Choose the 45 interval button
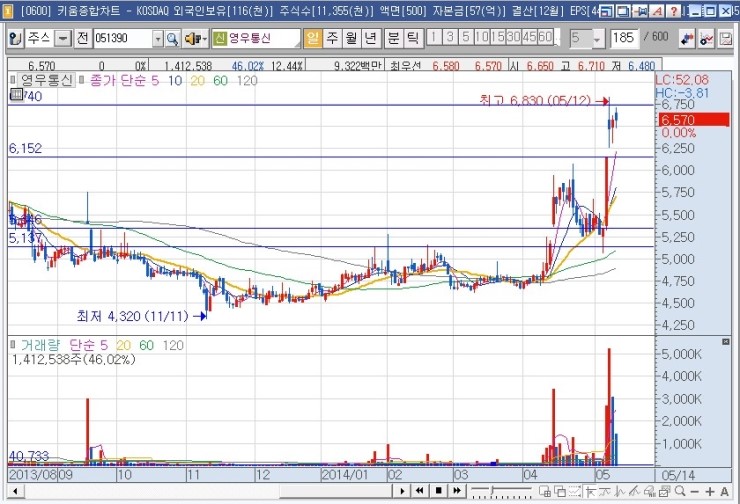The height and width of the screenshot is (504, 740). coord(530,37)
